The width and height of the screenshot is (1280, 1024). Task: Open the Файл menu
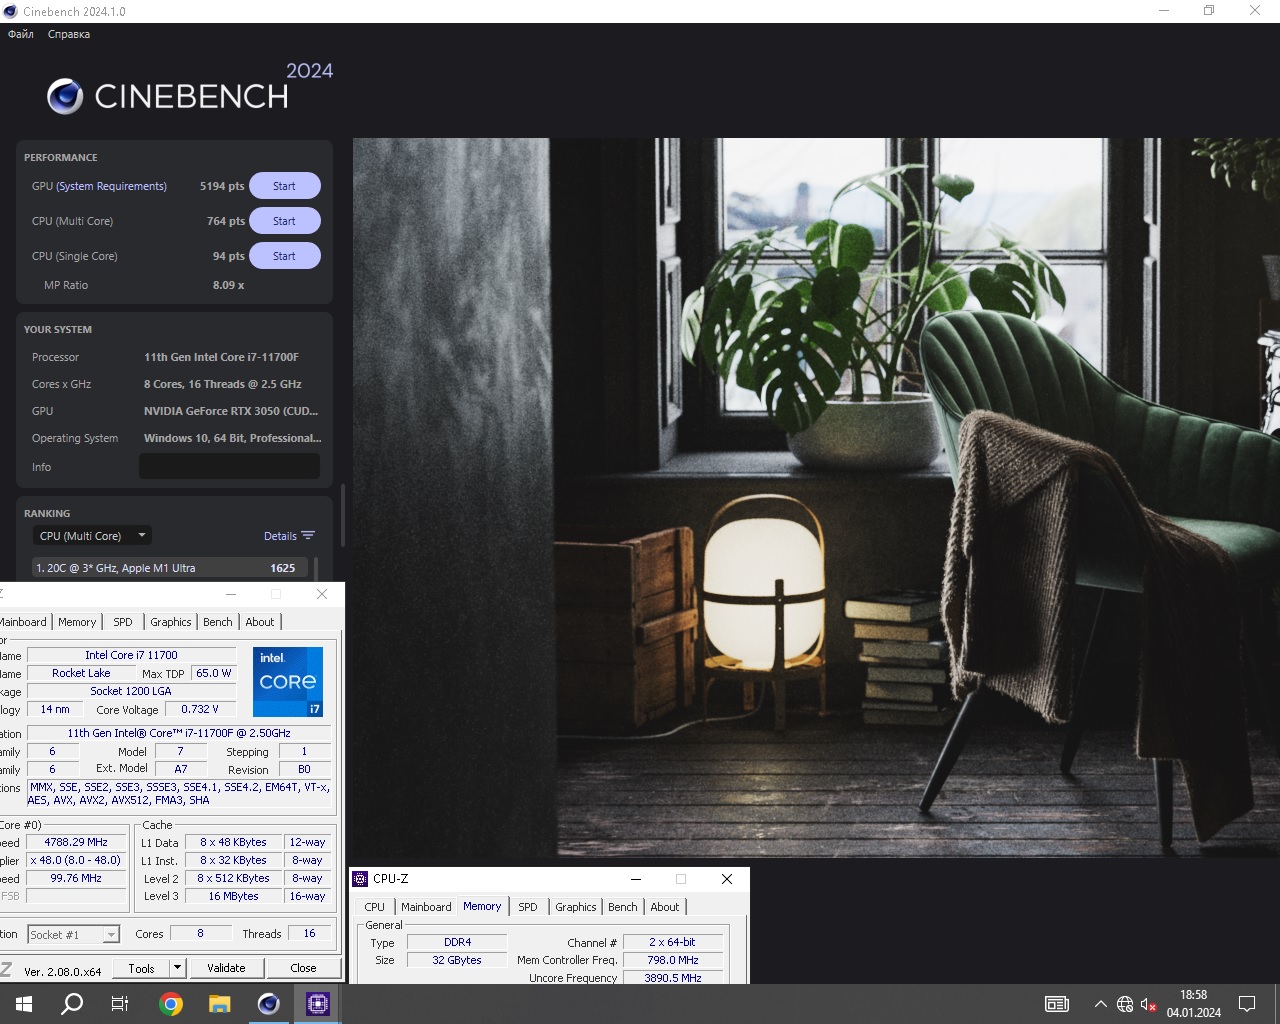21,34
